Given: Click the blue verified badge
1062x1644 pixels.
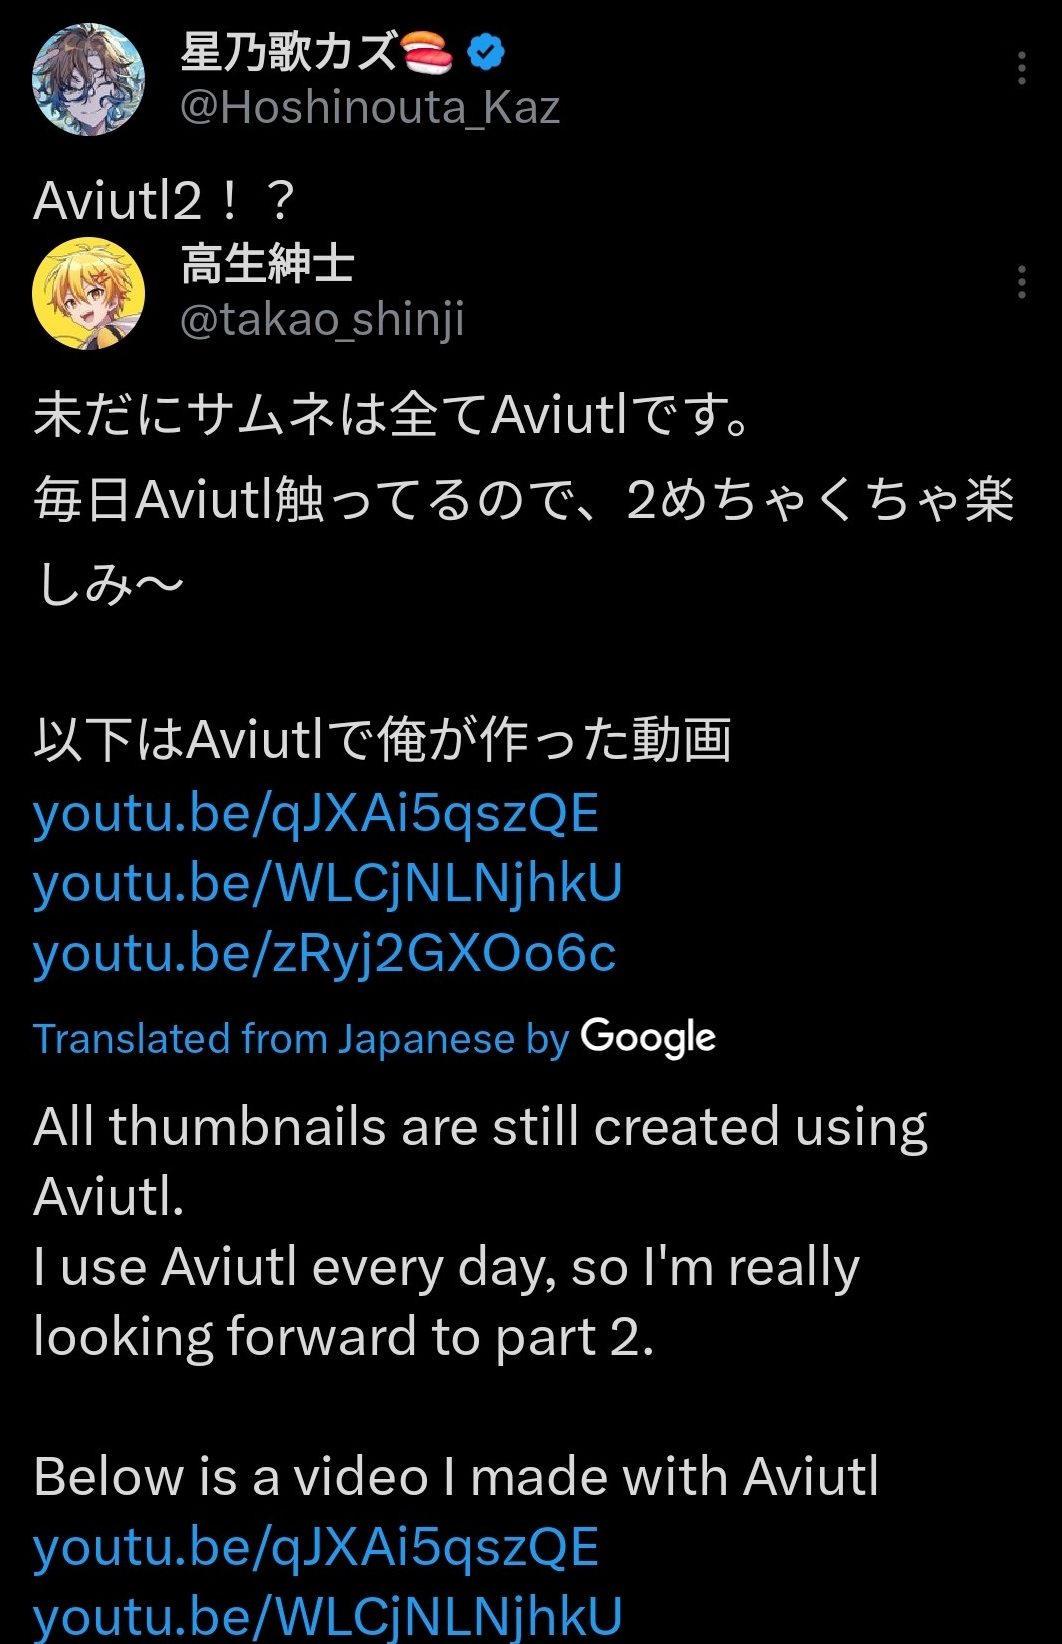Looking at the screenshot, I should tap(485, 52).
